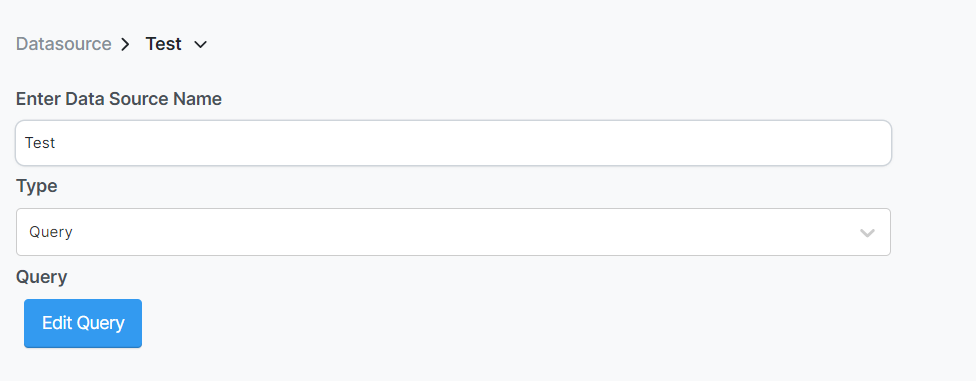Viewport: 976px width, 381px height.
Task: Click the chevron icon next to Test title
Action: coord(200,45)
